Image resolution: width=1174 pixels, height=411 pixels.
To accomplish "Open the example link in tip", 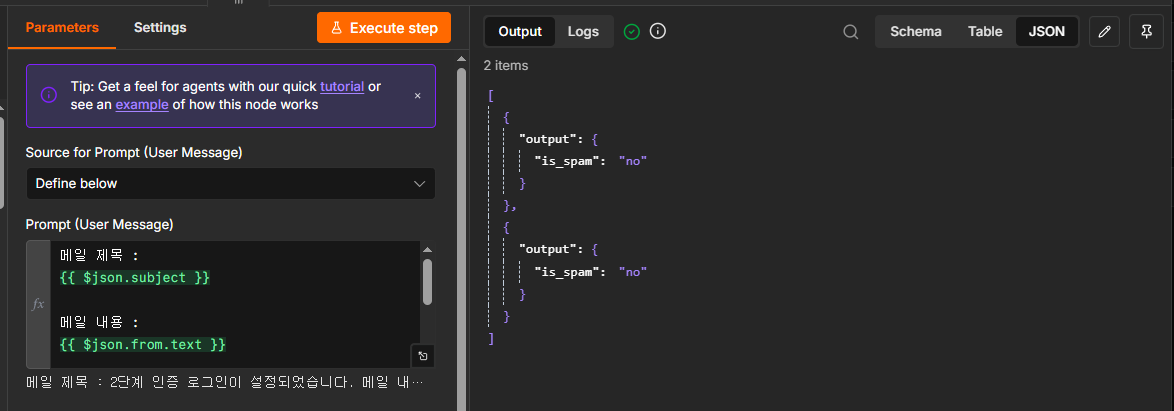I will tap(142, 105).
